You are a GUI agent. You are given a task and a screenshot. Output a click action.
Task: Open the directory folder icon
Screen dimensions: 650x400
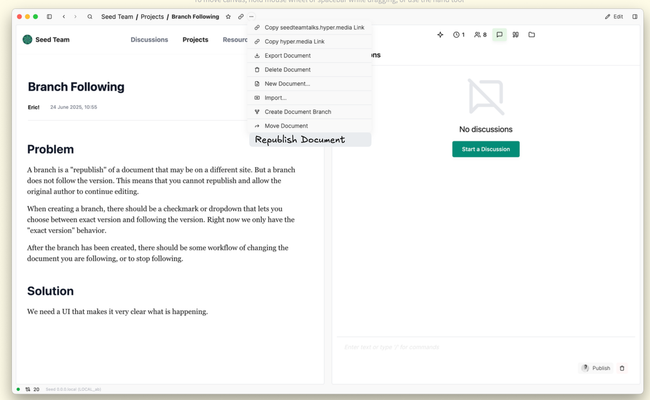(x=532, y=35)
